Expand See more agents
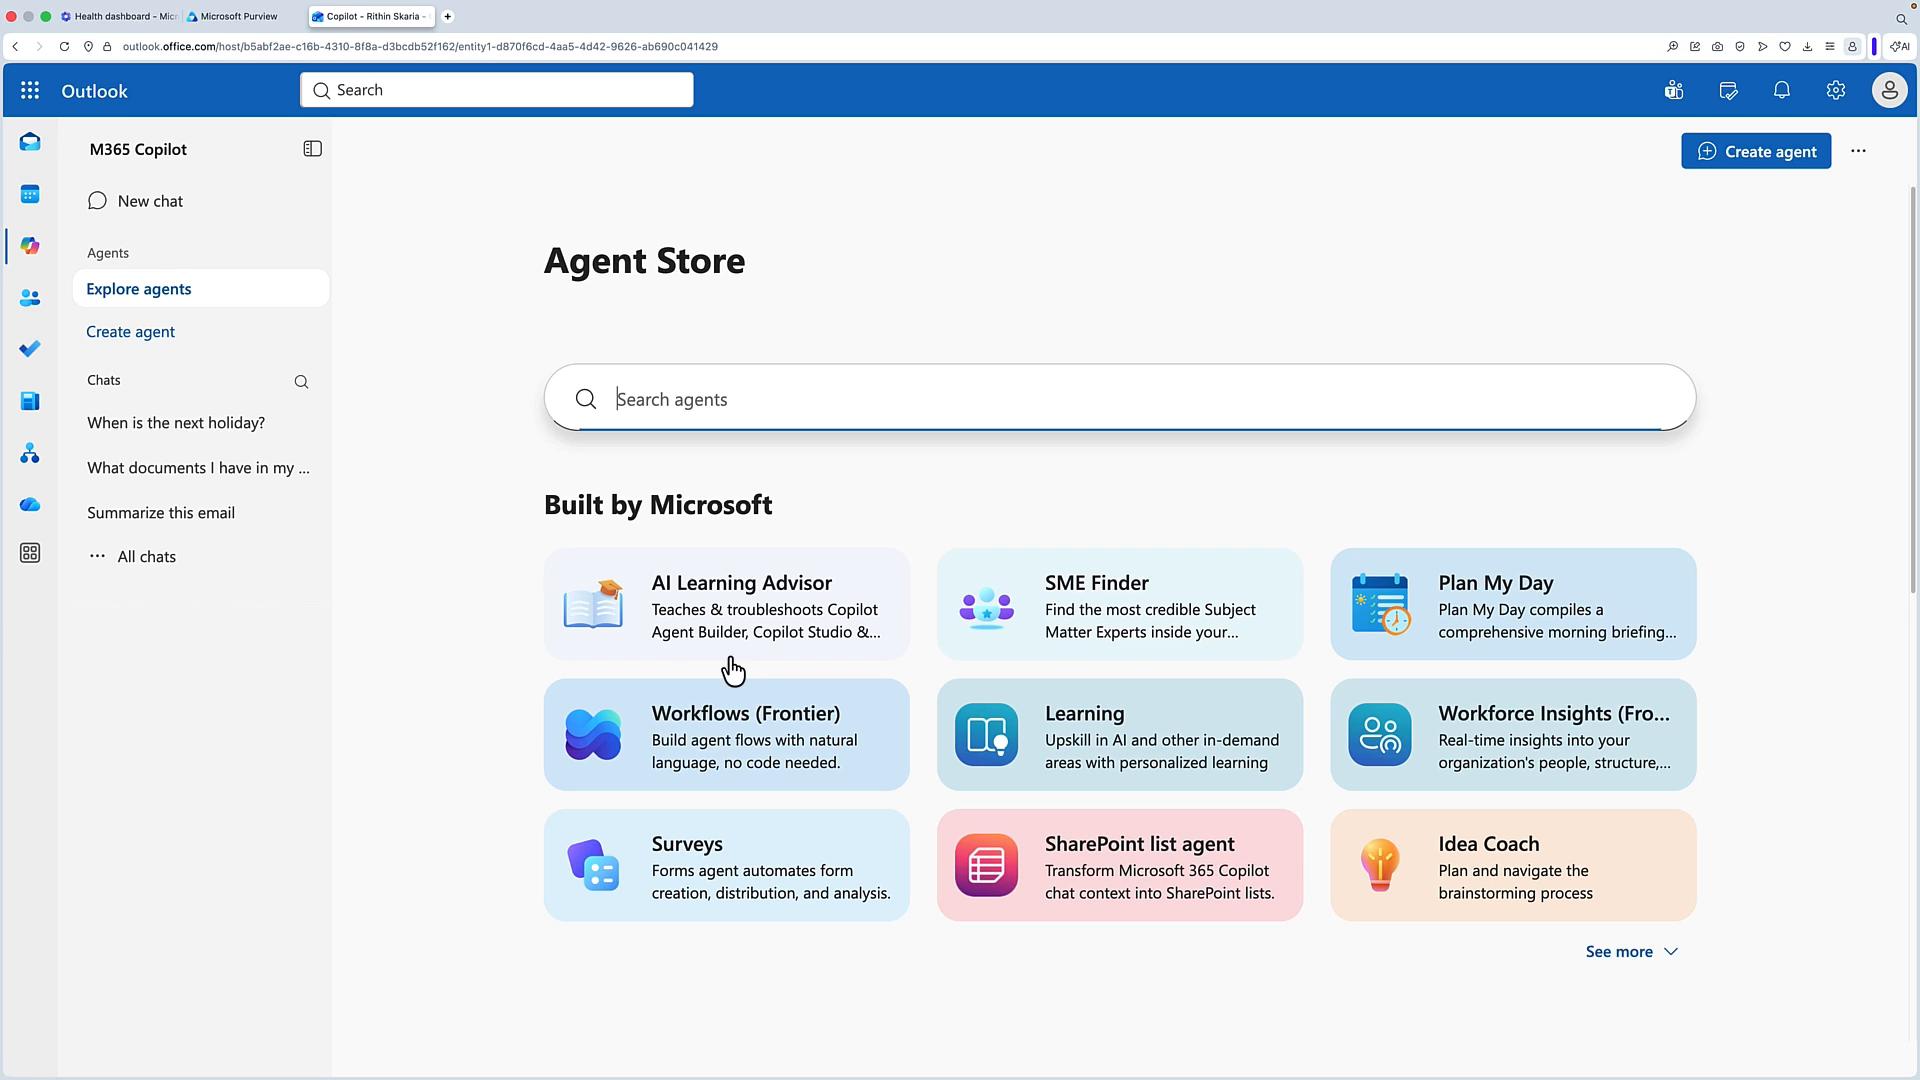The height and width of the screenshot is (1080, 1920). coord(1631,952)
